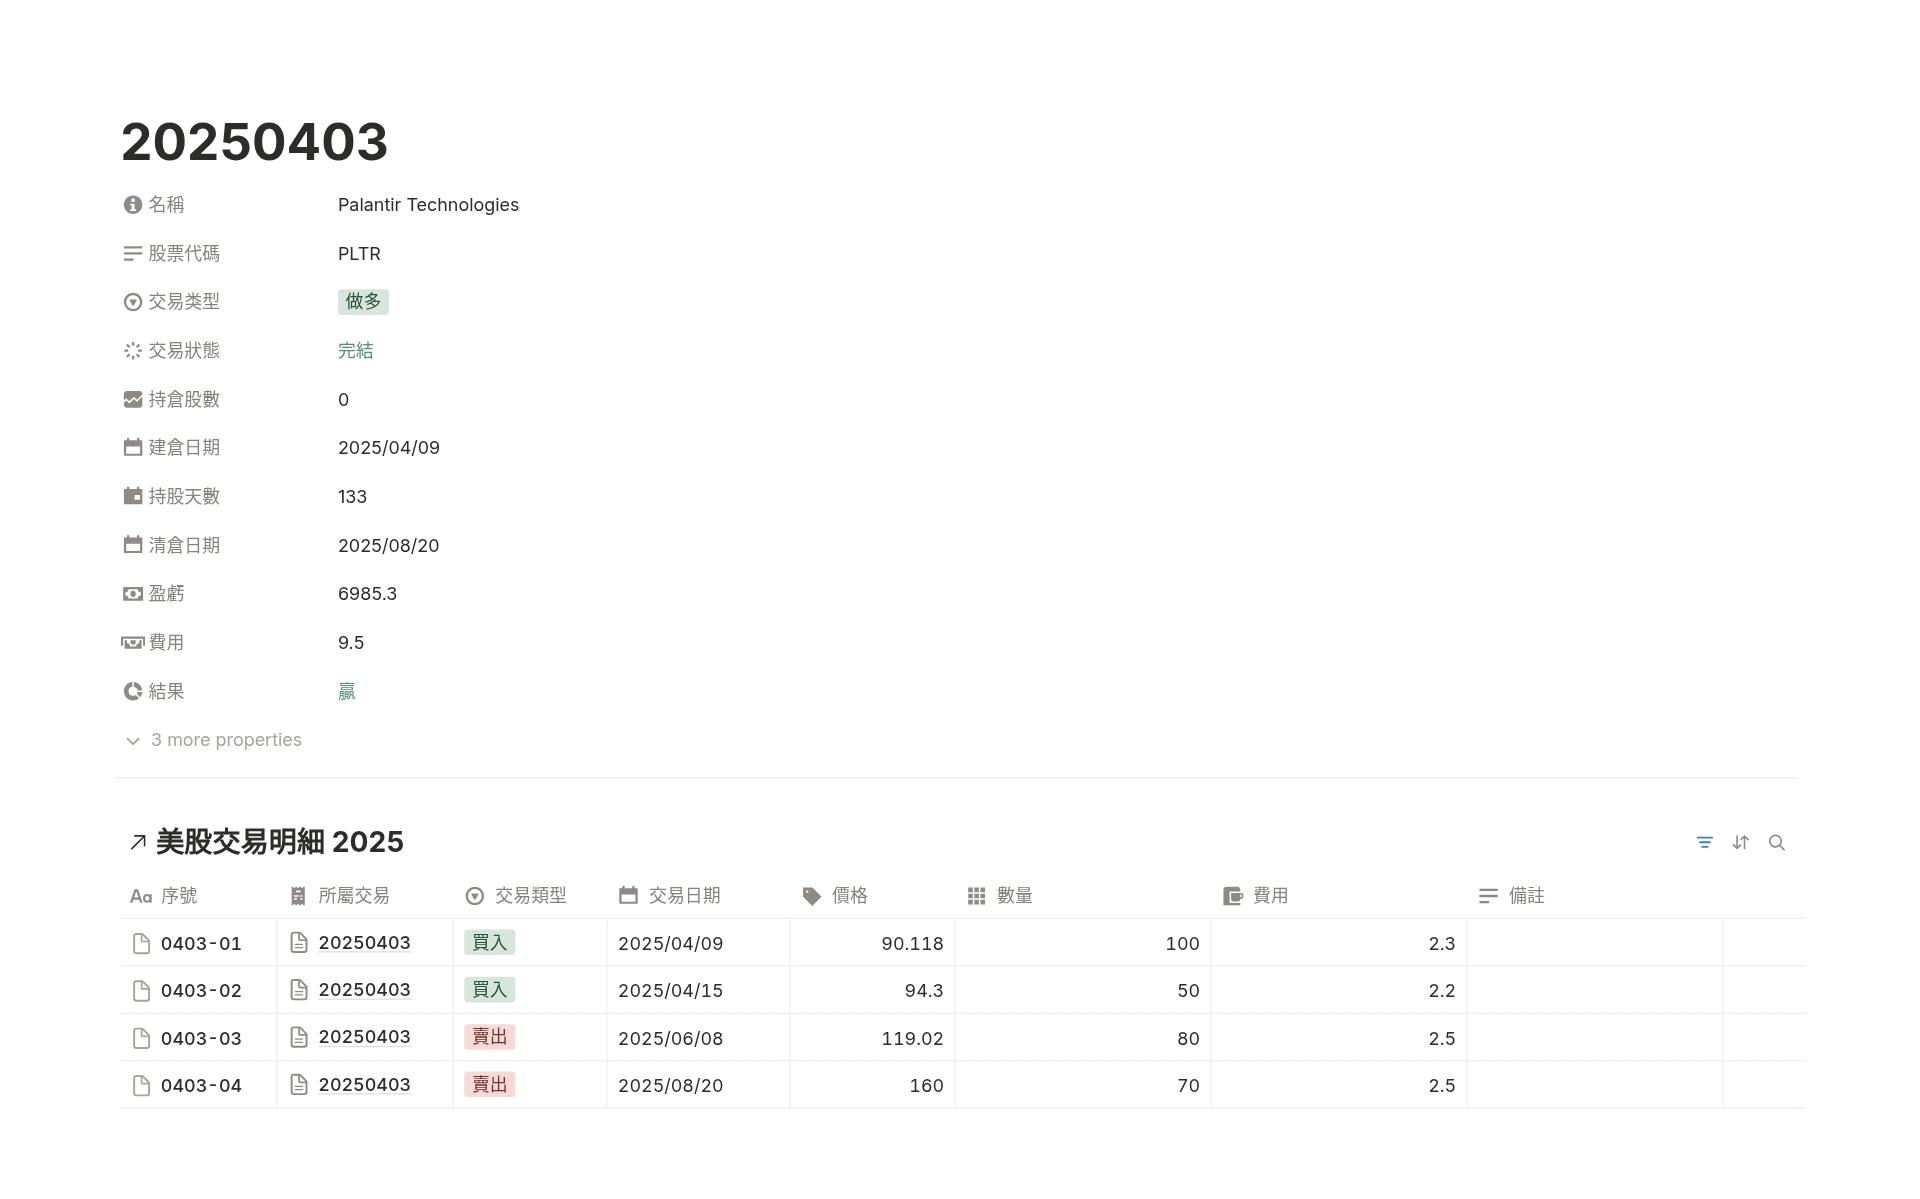Click the pie icon beside 結果
Screen dimensions: 1920x1199
pos(133,692)
